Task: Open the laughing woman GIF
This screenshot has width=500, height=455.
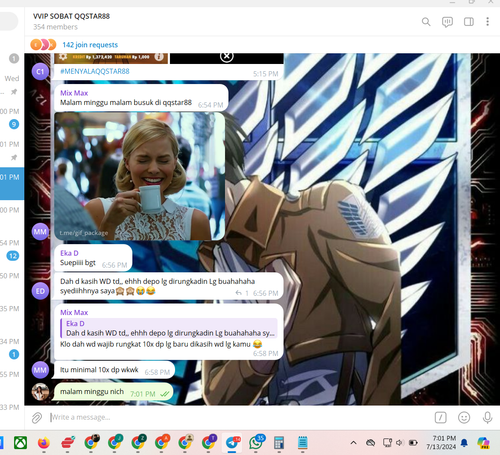Action: [140, 176]
